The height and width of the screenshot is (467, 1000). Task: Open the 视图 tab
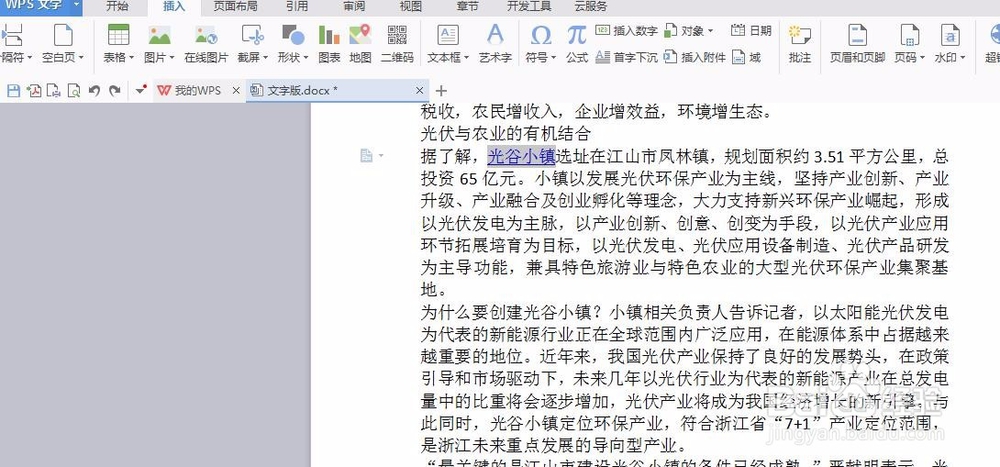[411, 7]
